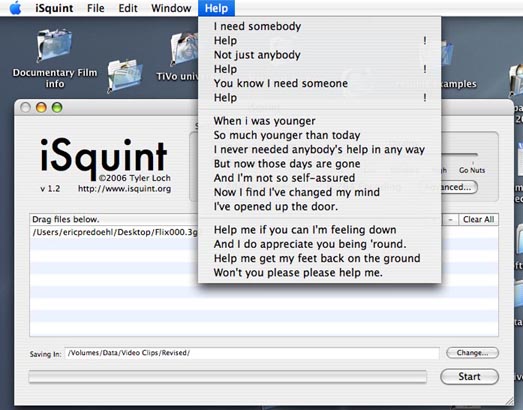Click the Start button
This screenshot has width=523, height=410.
469,377
